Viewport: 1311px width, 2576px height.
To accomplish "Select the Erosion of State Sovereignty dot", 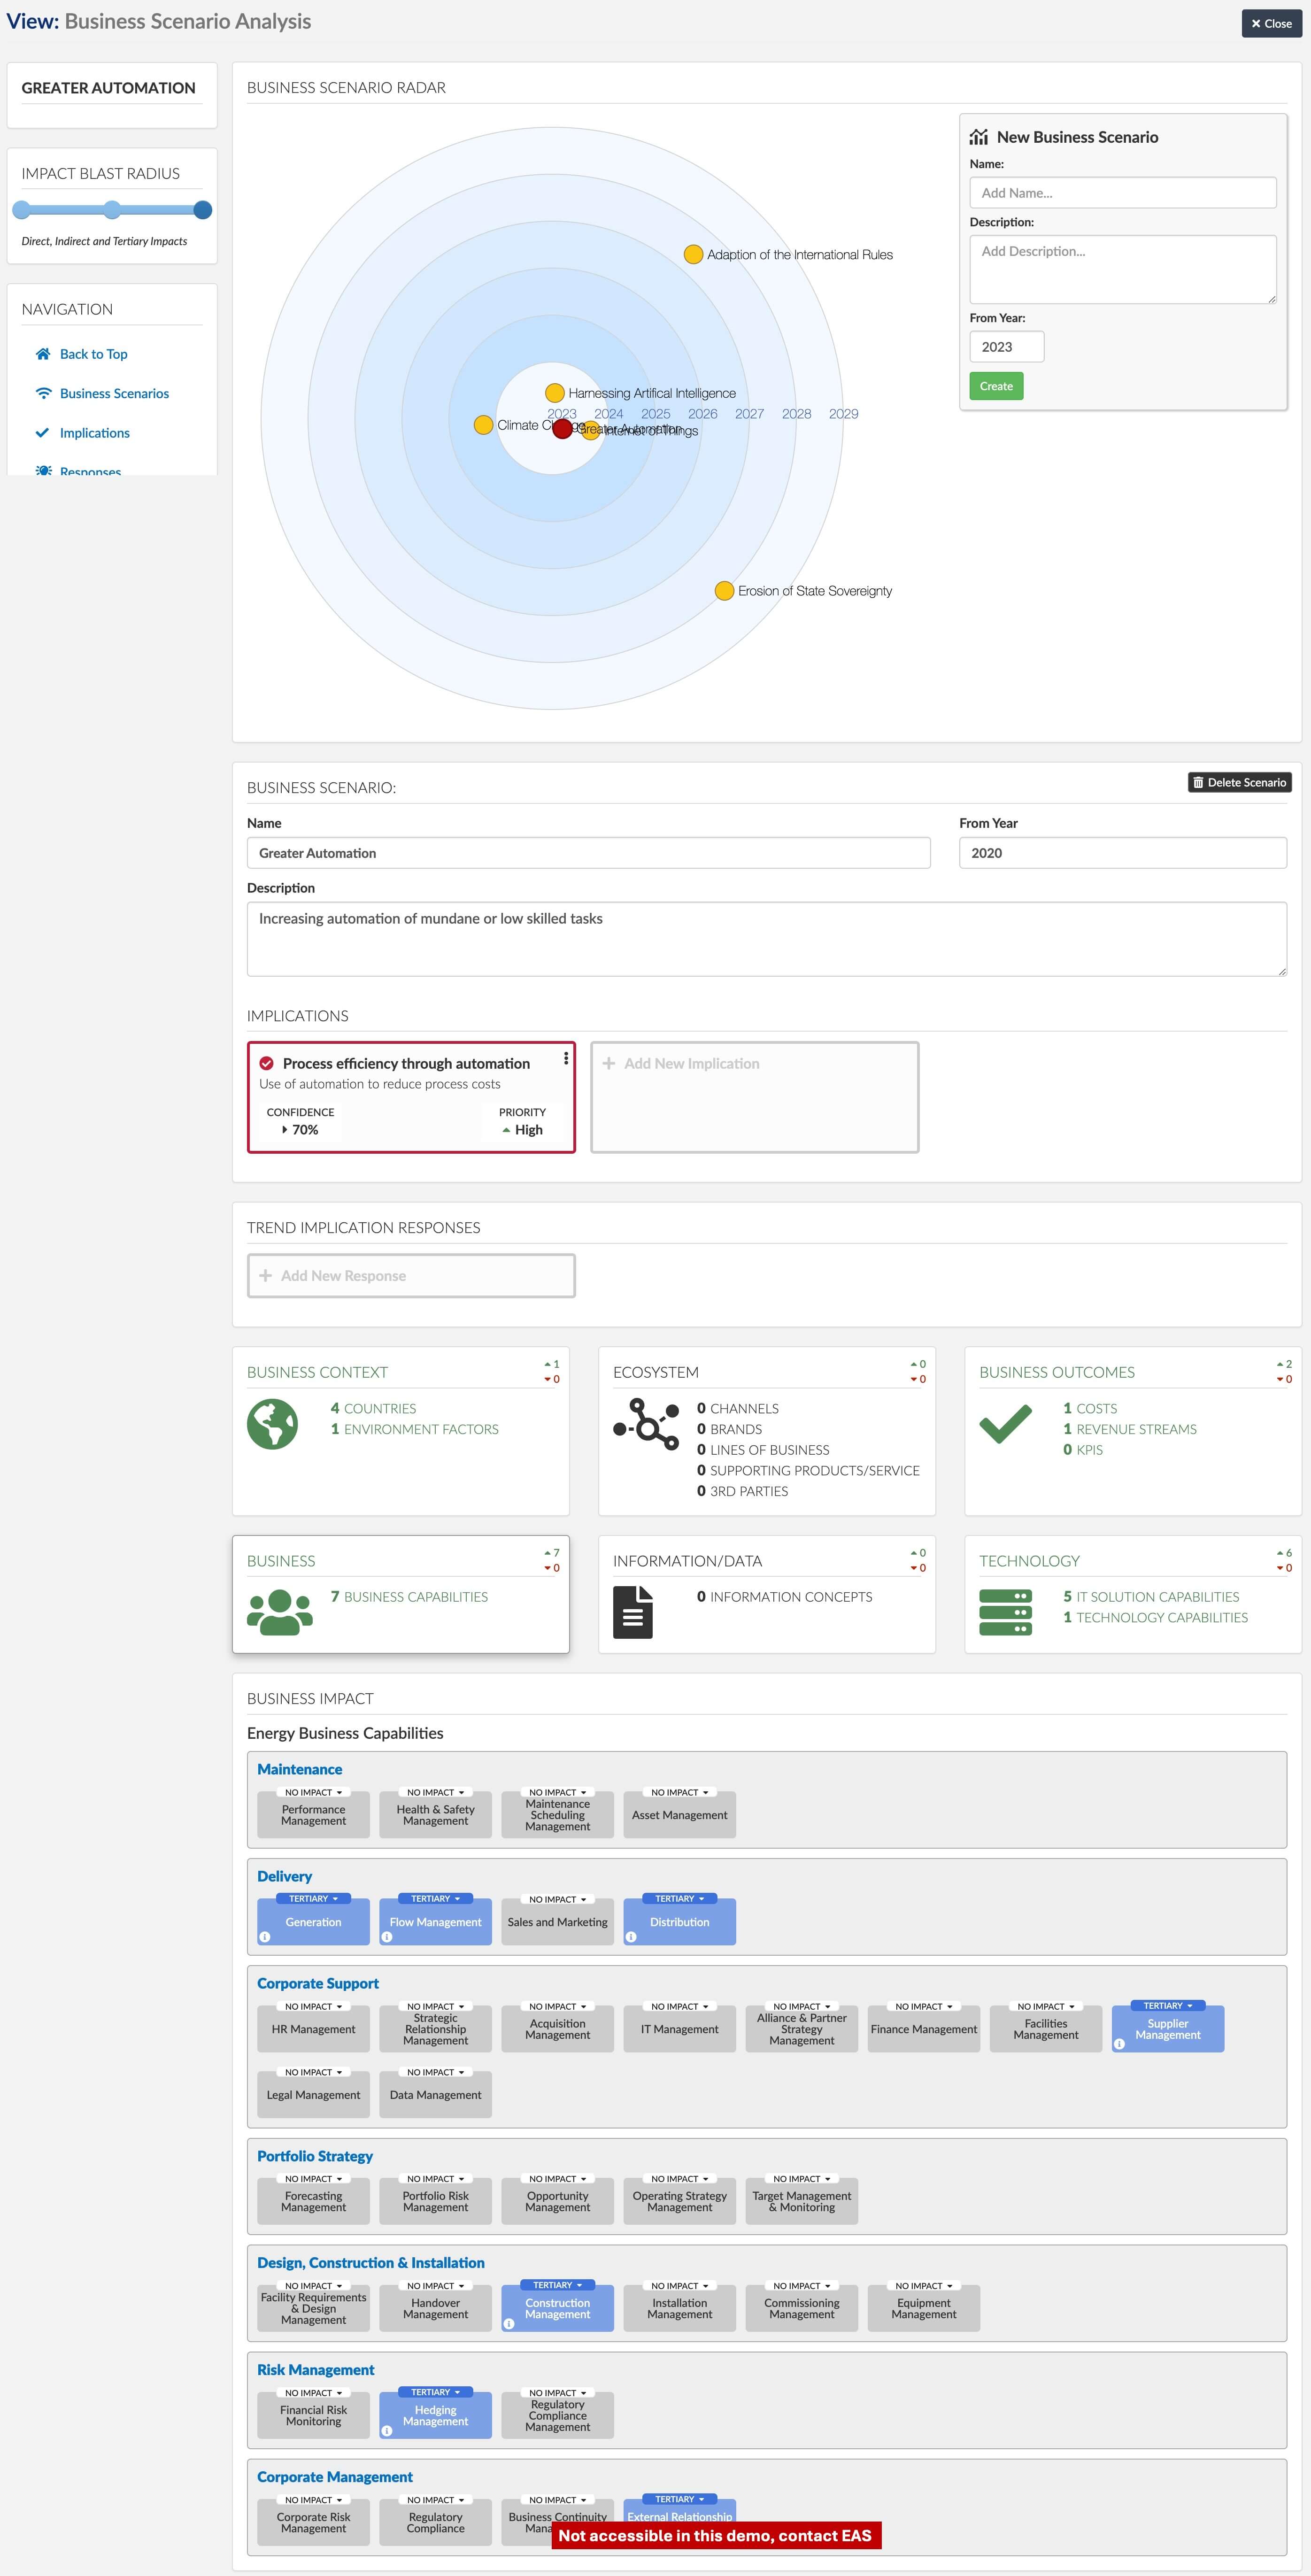I will (725, 591).
